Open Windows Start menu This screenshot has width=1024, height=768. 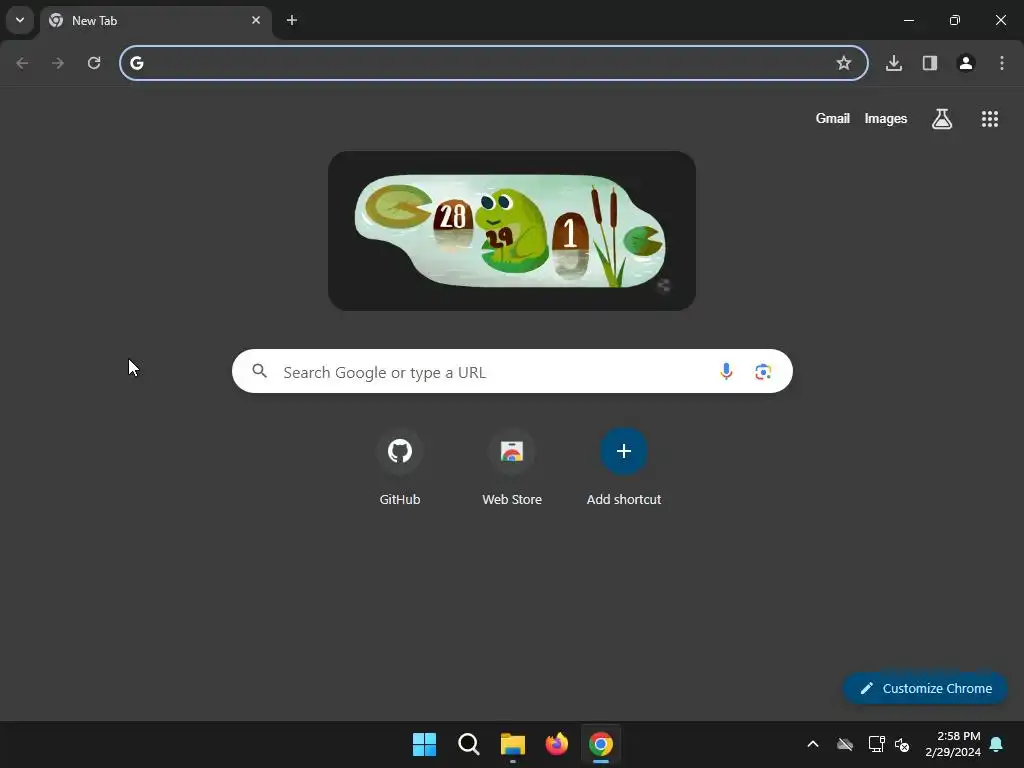(x=424, y=744)
